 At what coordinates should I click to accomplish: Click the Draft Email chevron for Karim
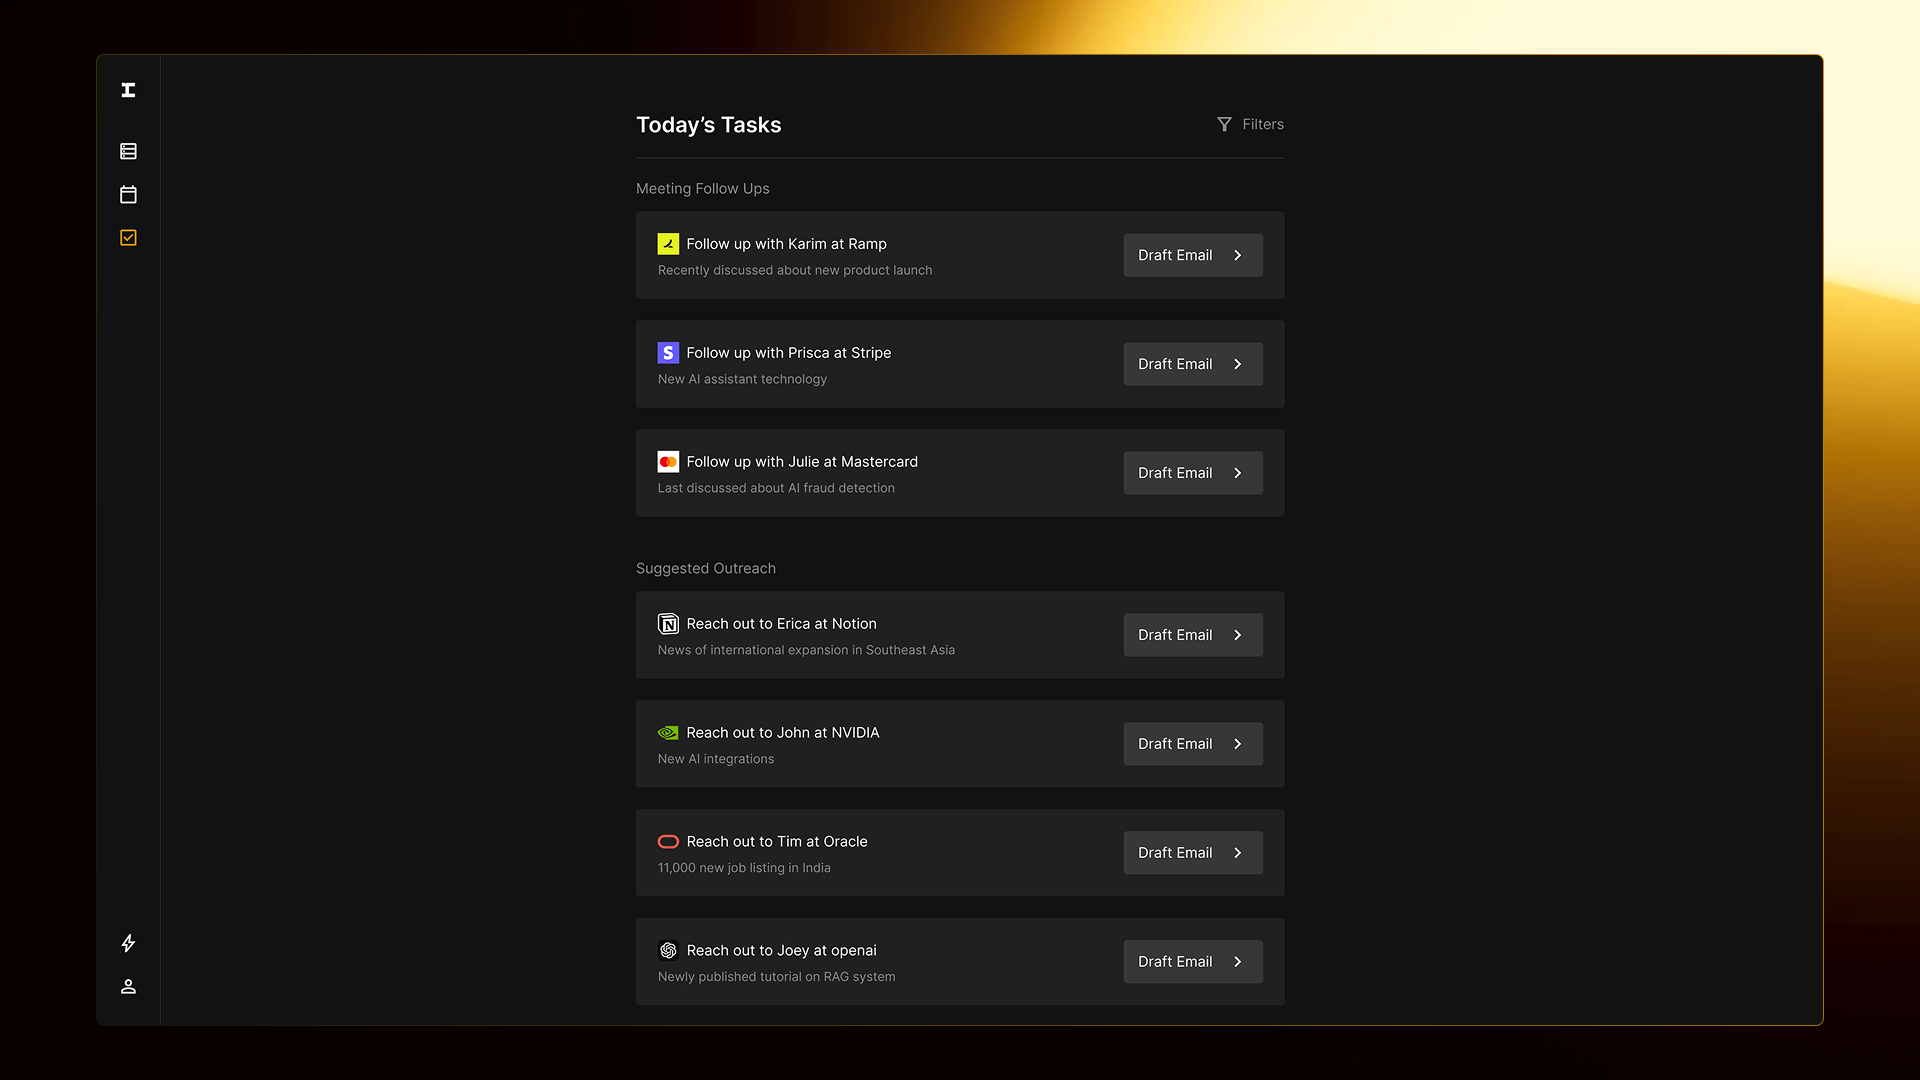point(1238,255)
